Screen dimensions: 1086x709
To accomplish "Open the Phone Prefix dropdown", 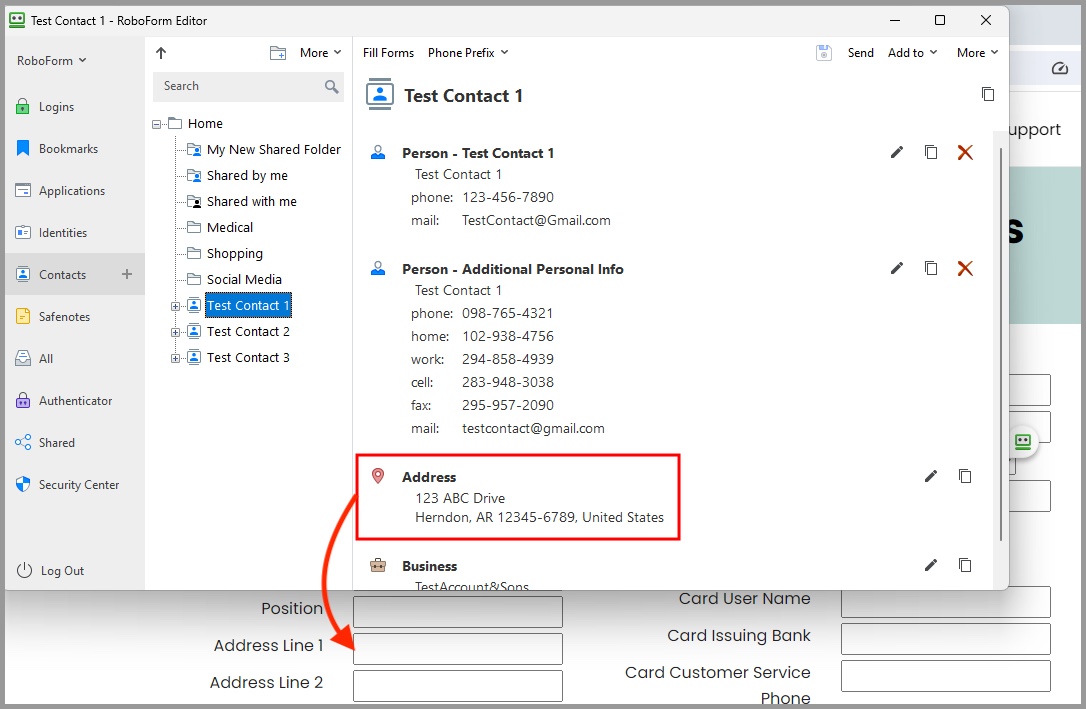I will click(468, 53).
